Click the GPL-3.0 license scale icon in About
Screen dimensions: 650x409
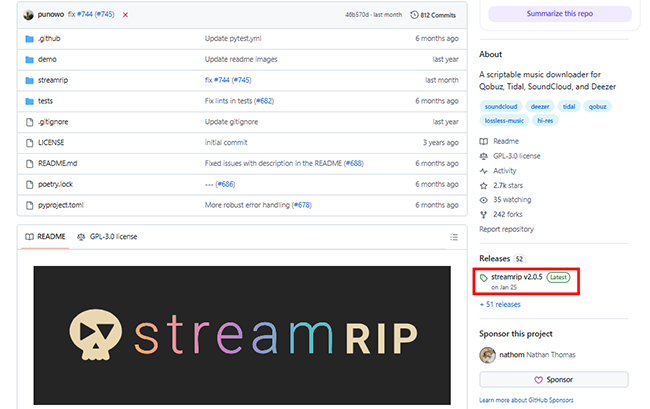pyautogui.click(x=483, y=156)
